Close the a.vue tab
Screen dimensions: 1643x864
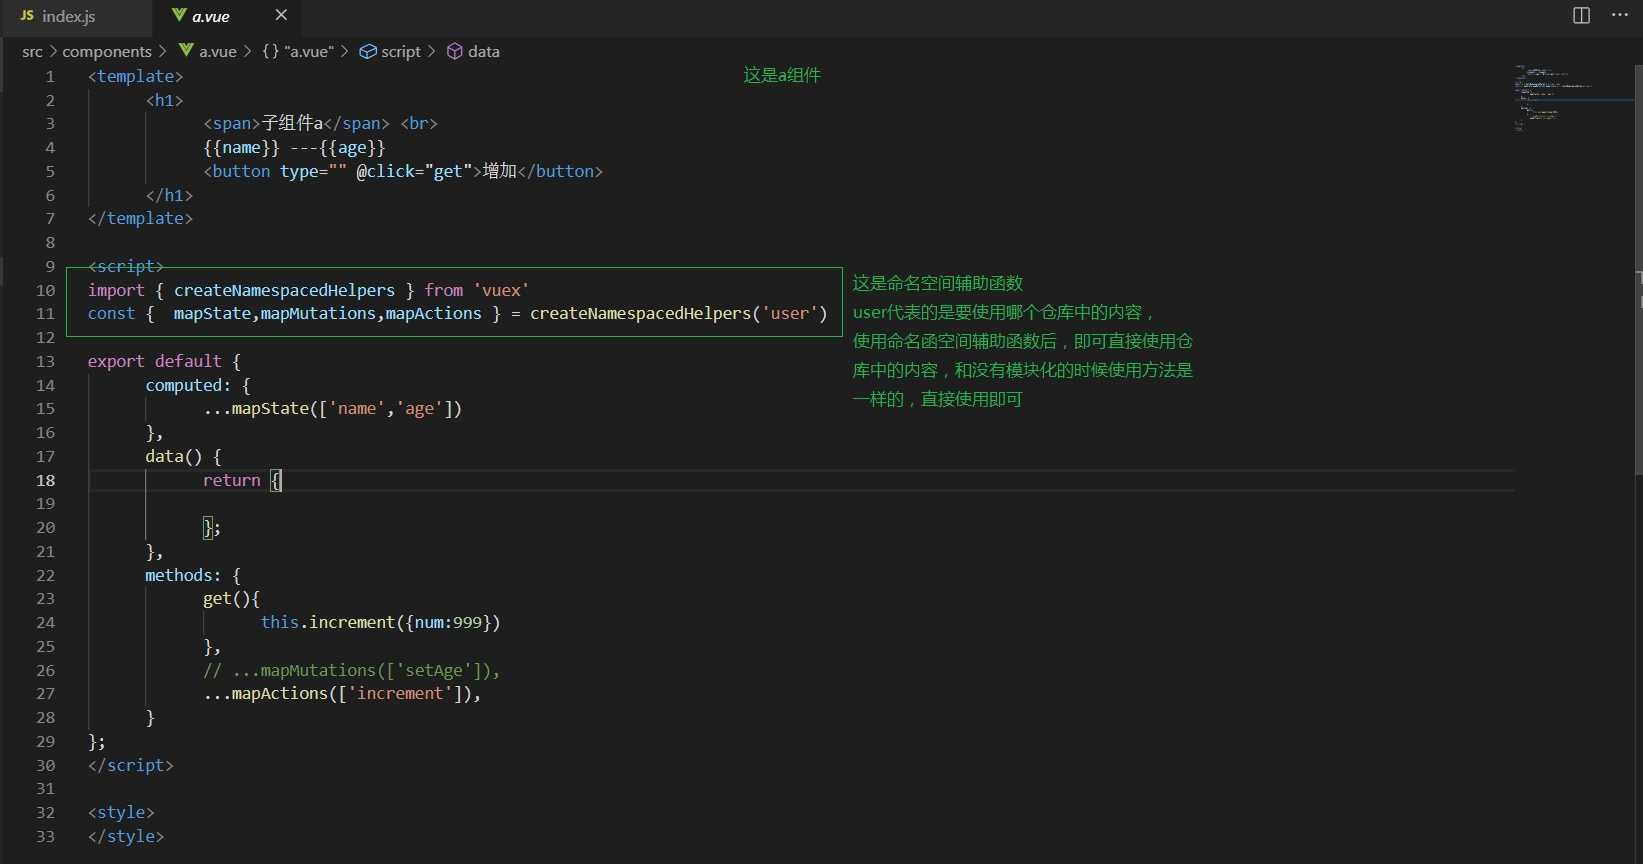pyautogui.click(x=281, y=15)
